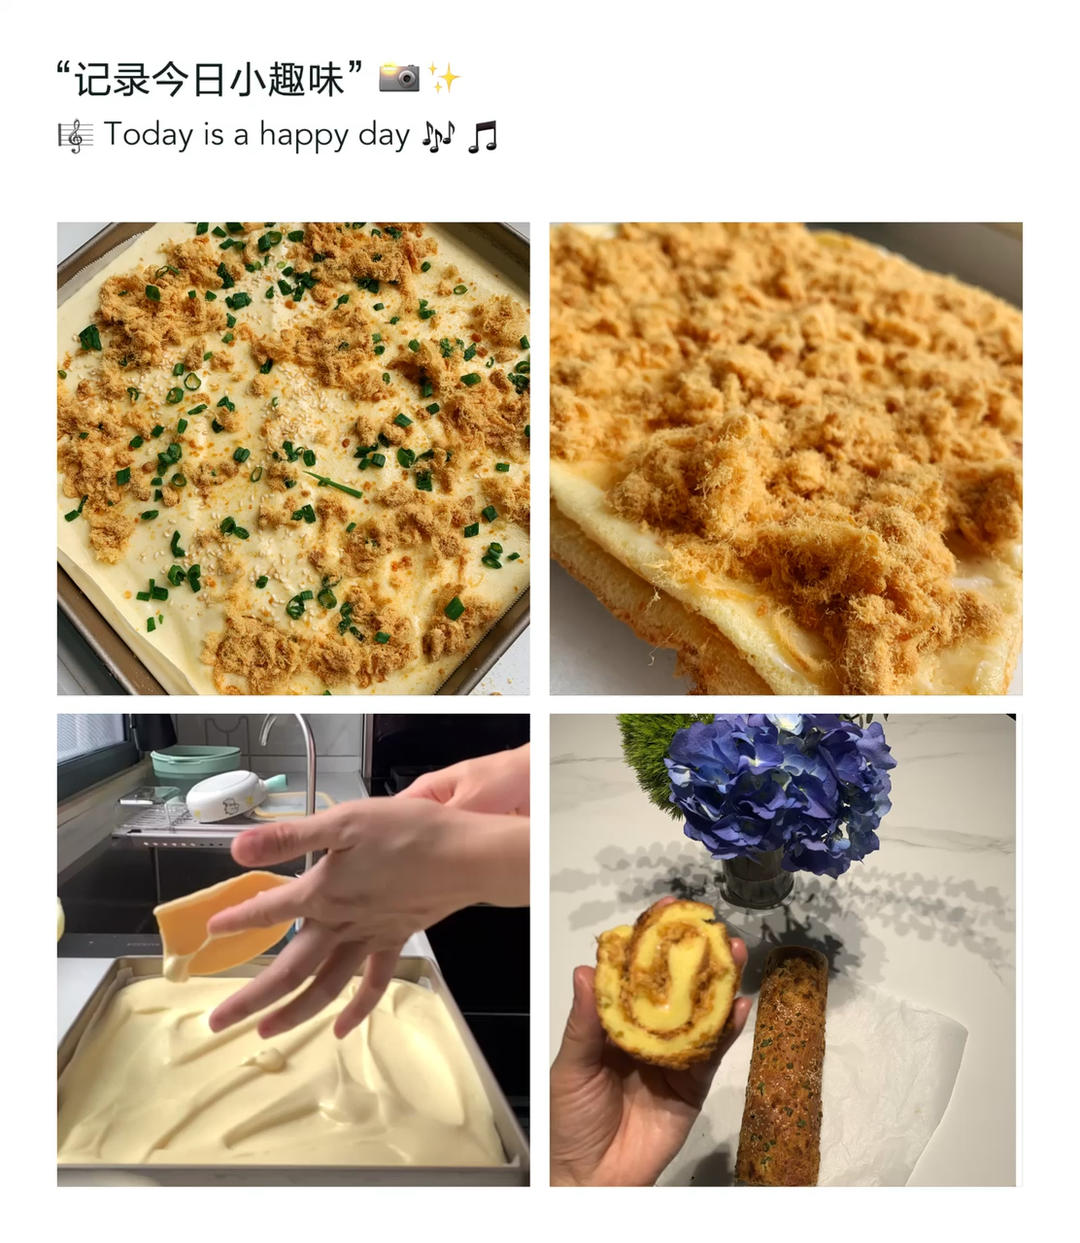1080x1243 pixels.
Task: Tap the musical score emoji before Today
Action: [x=76, y=136]
